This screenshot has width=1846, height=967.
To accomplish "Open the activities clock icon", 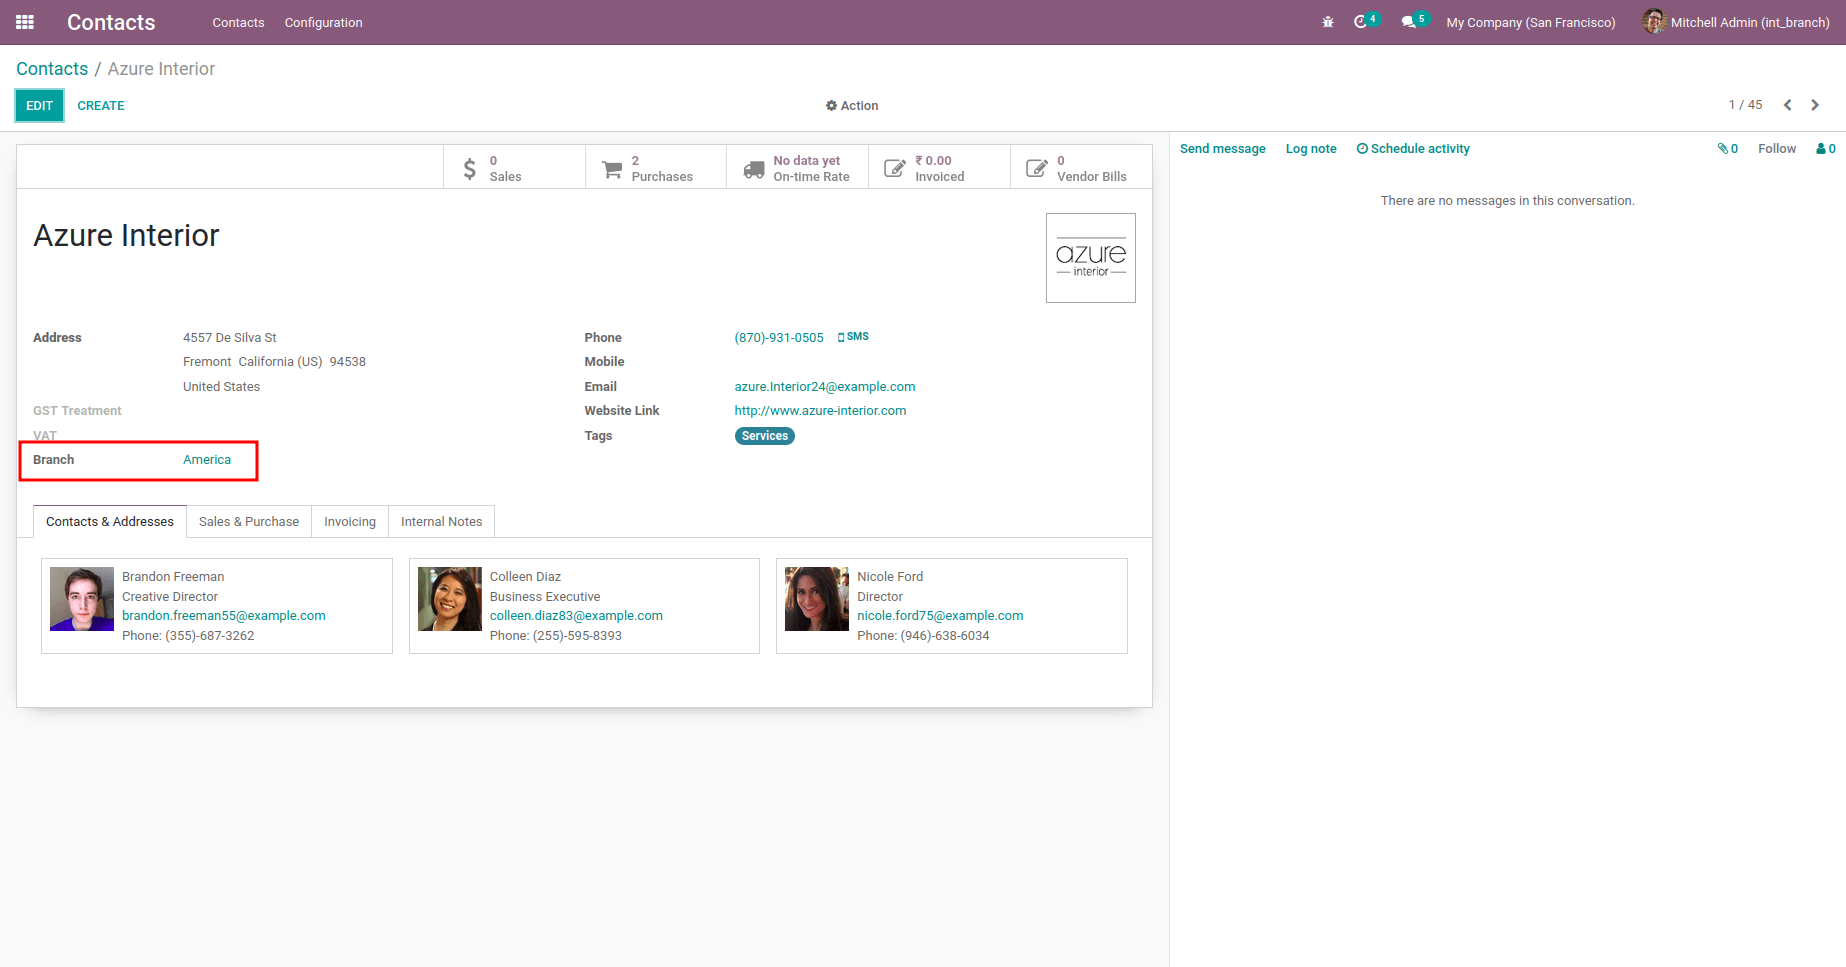I will click(x=1361, y=22).
